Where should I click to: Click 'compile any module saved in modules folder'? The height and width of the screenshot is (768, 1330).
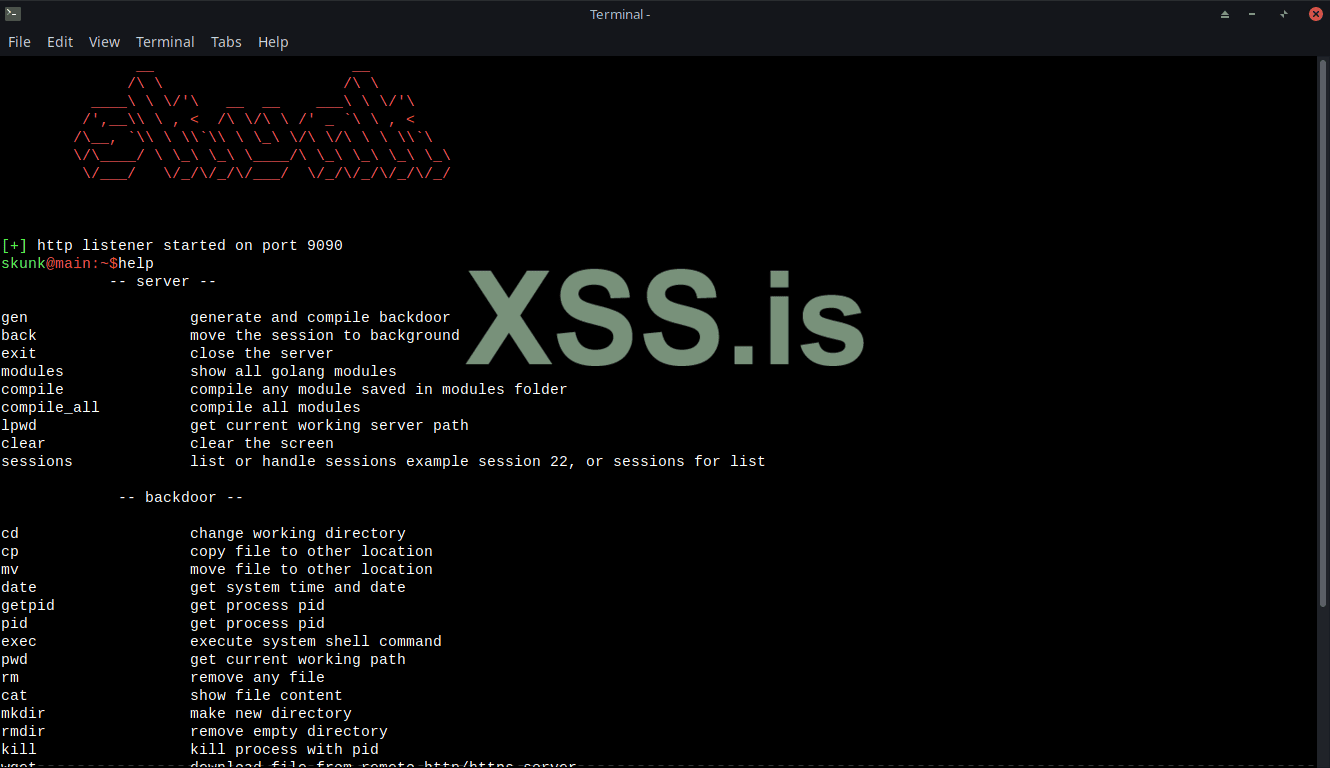(x=379, y=390)
